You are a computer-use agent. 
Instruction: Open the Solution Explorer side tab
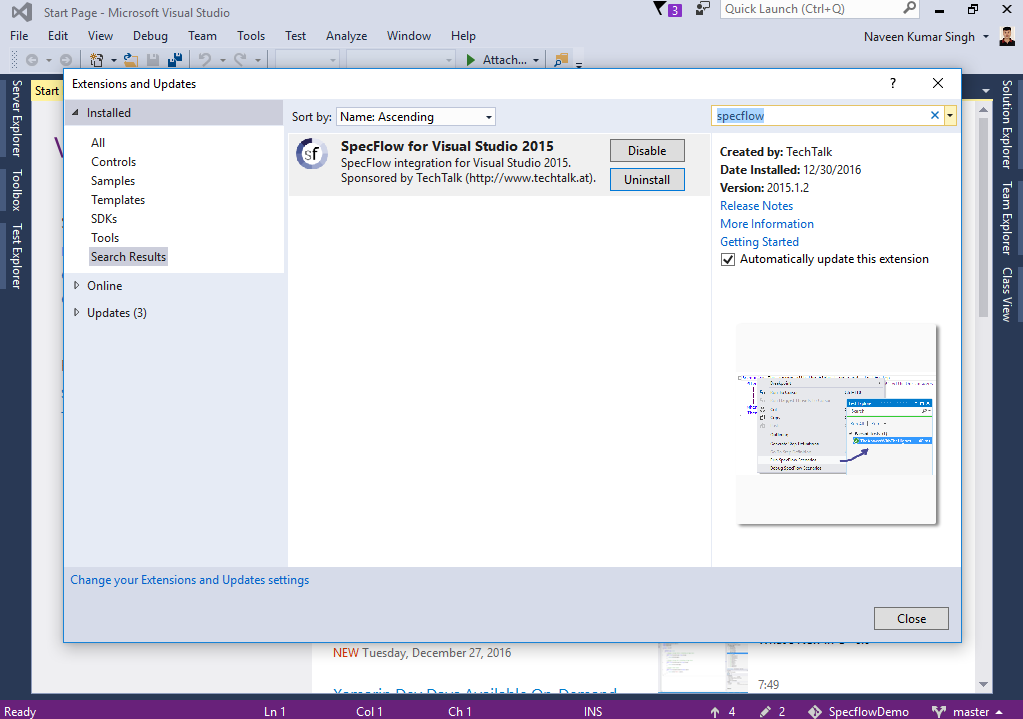[1007, 124]
